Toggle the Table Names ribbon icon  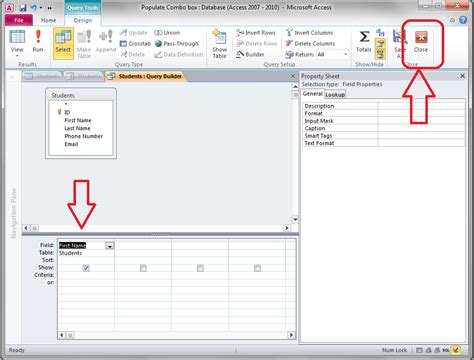click(x=380, y=54)
